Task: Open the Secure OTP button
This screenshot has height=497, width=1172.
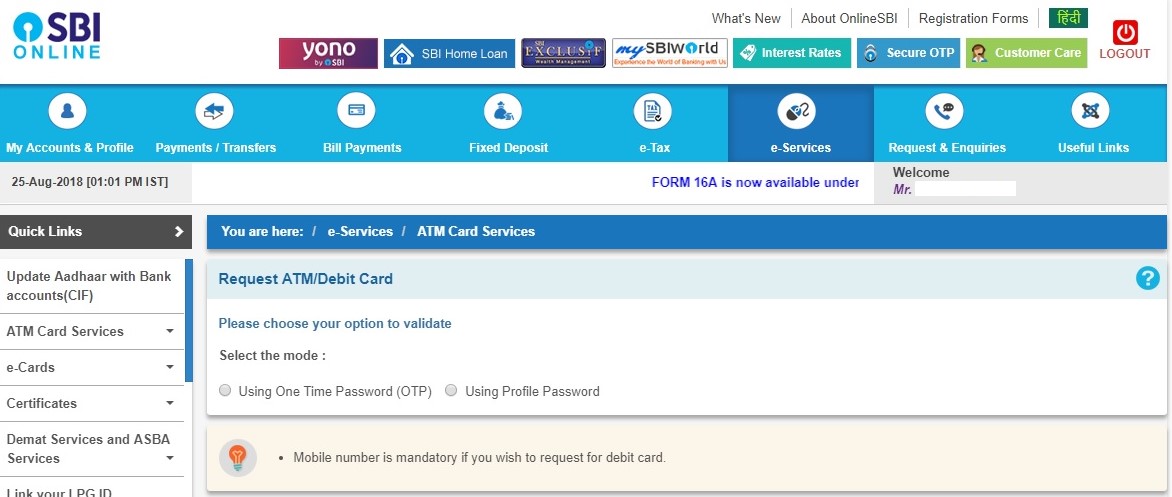Action: click(x=908, y=53)
